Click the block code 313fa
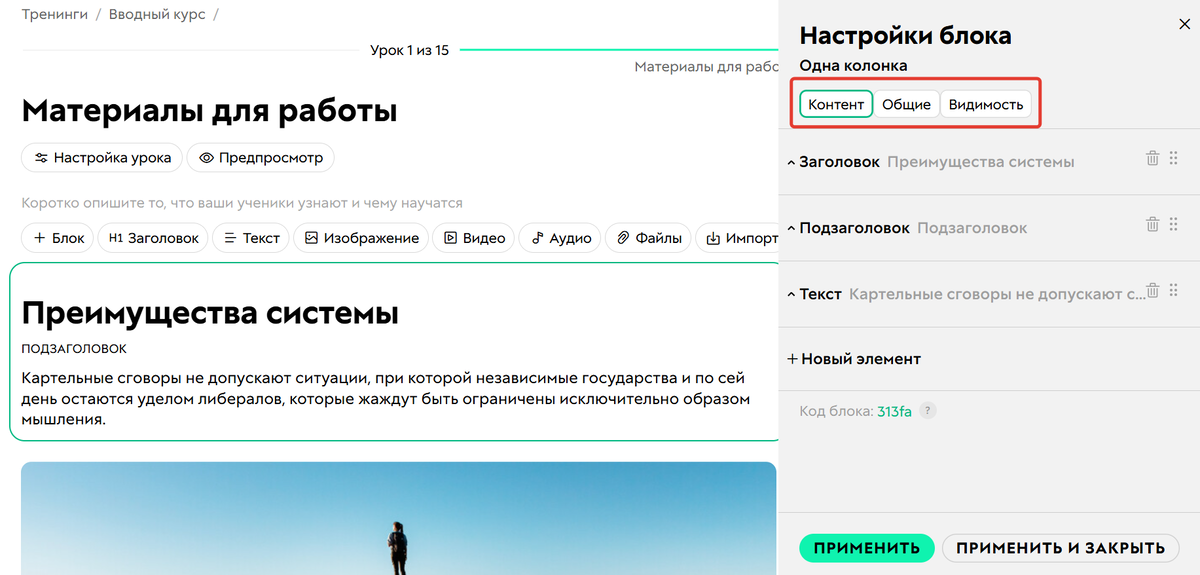 pos(894,411)
